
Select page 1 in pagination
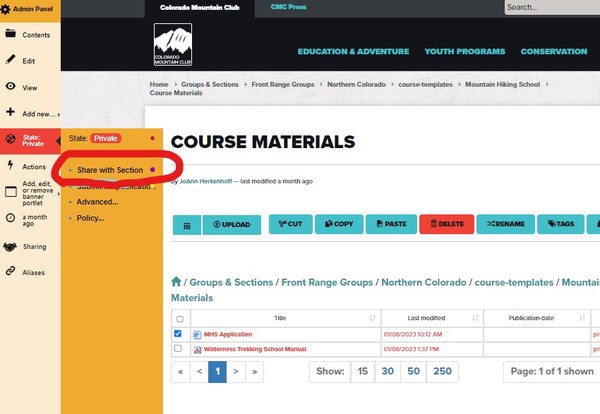click(217, 372)
